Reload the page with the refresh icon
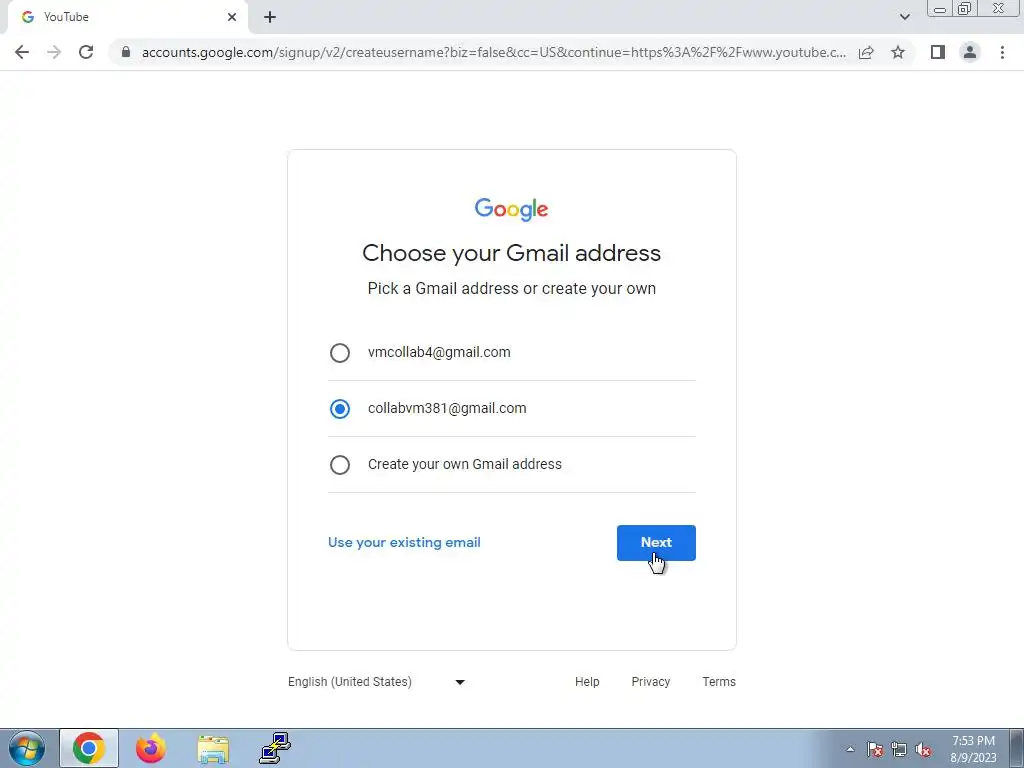This screenshot has width=1024, height=768. 86,52
